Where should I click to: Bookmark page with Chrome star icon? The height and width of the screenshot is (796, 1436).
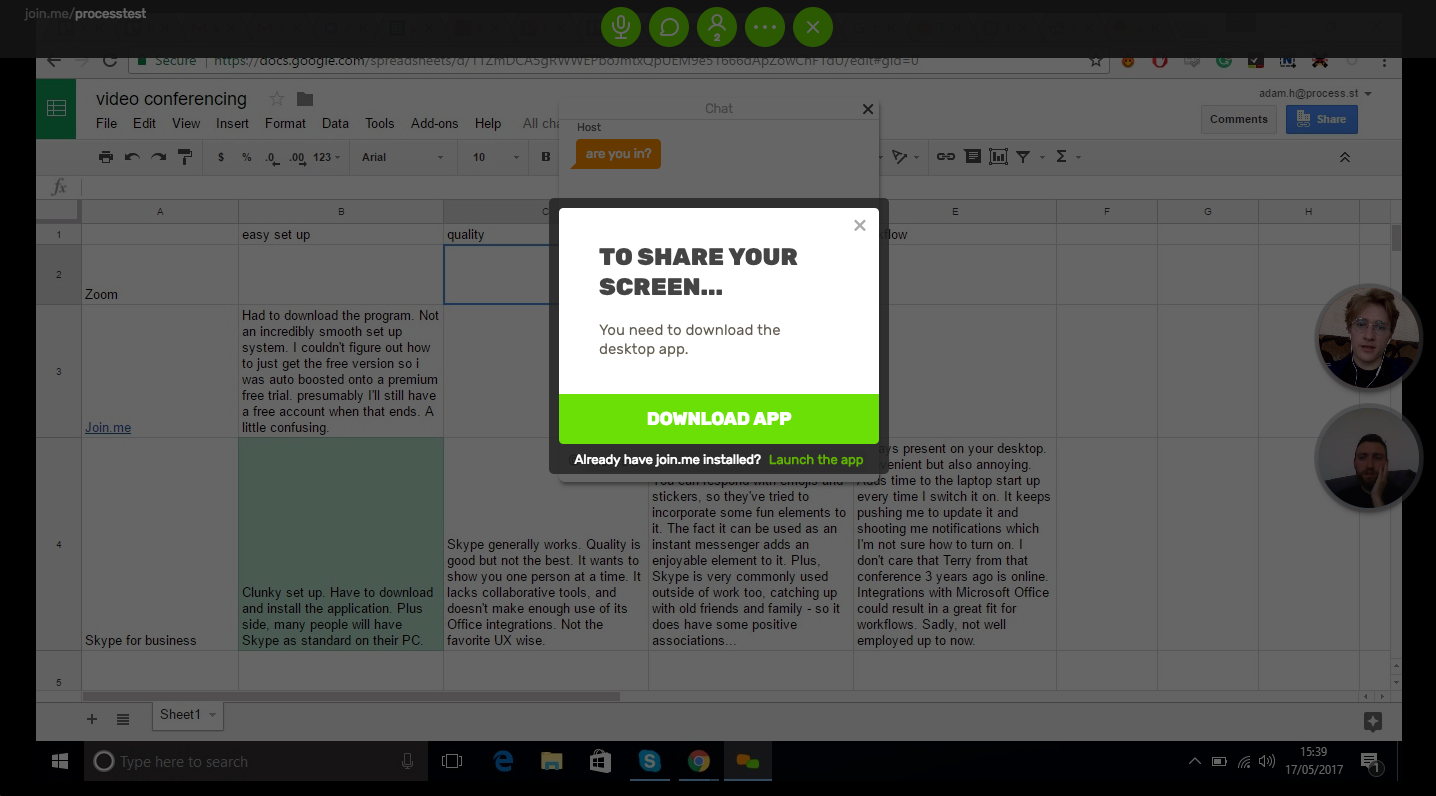point(1096,61)
